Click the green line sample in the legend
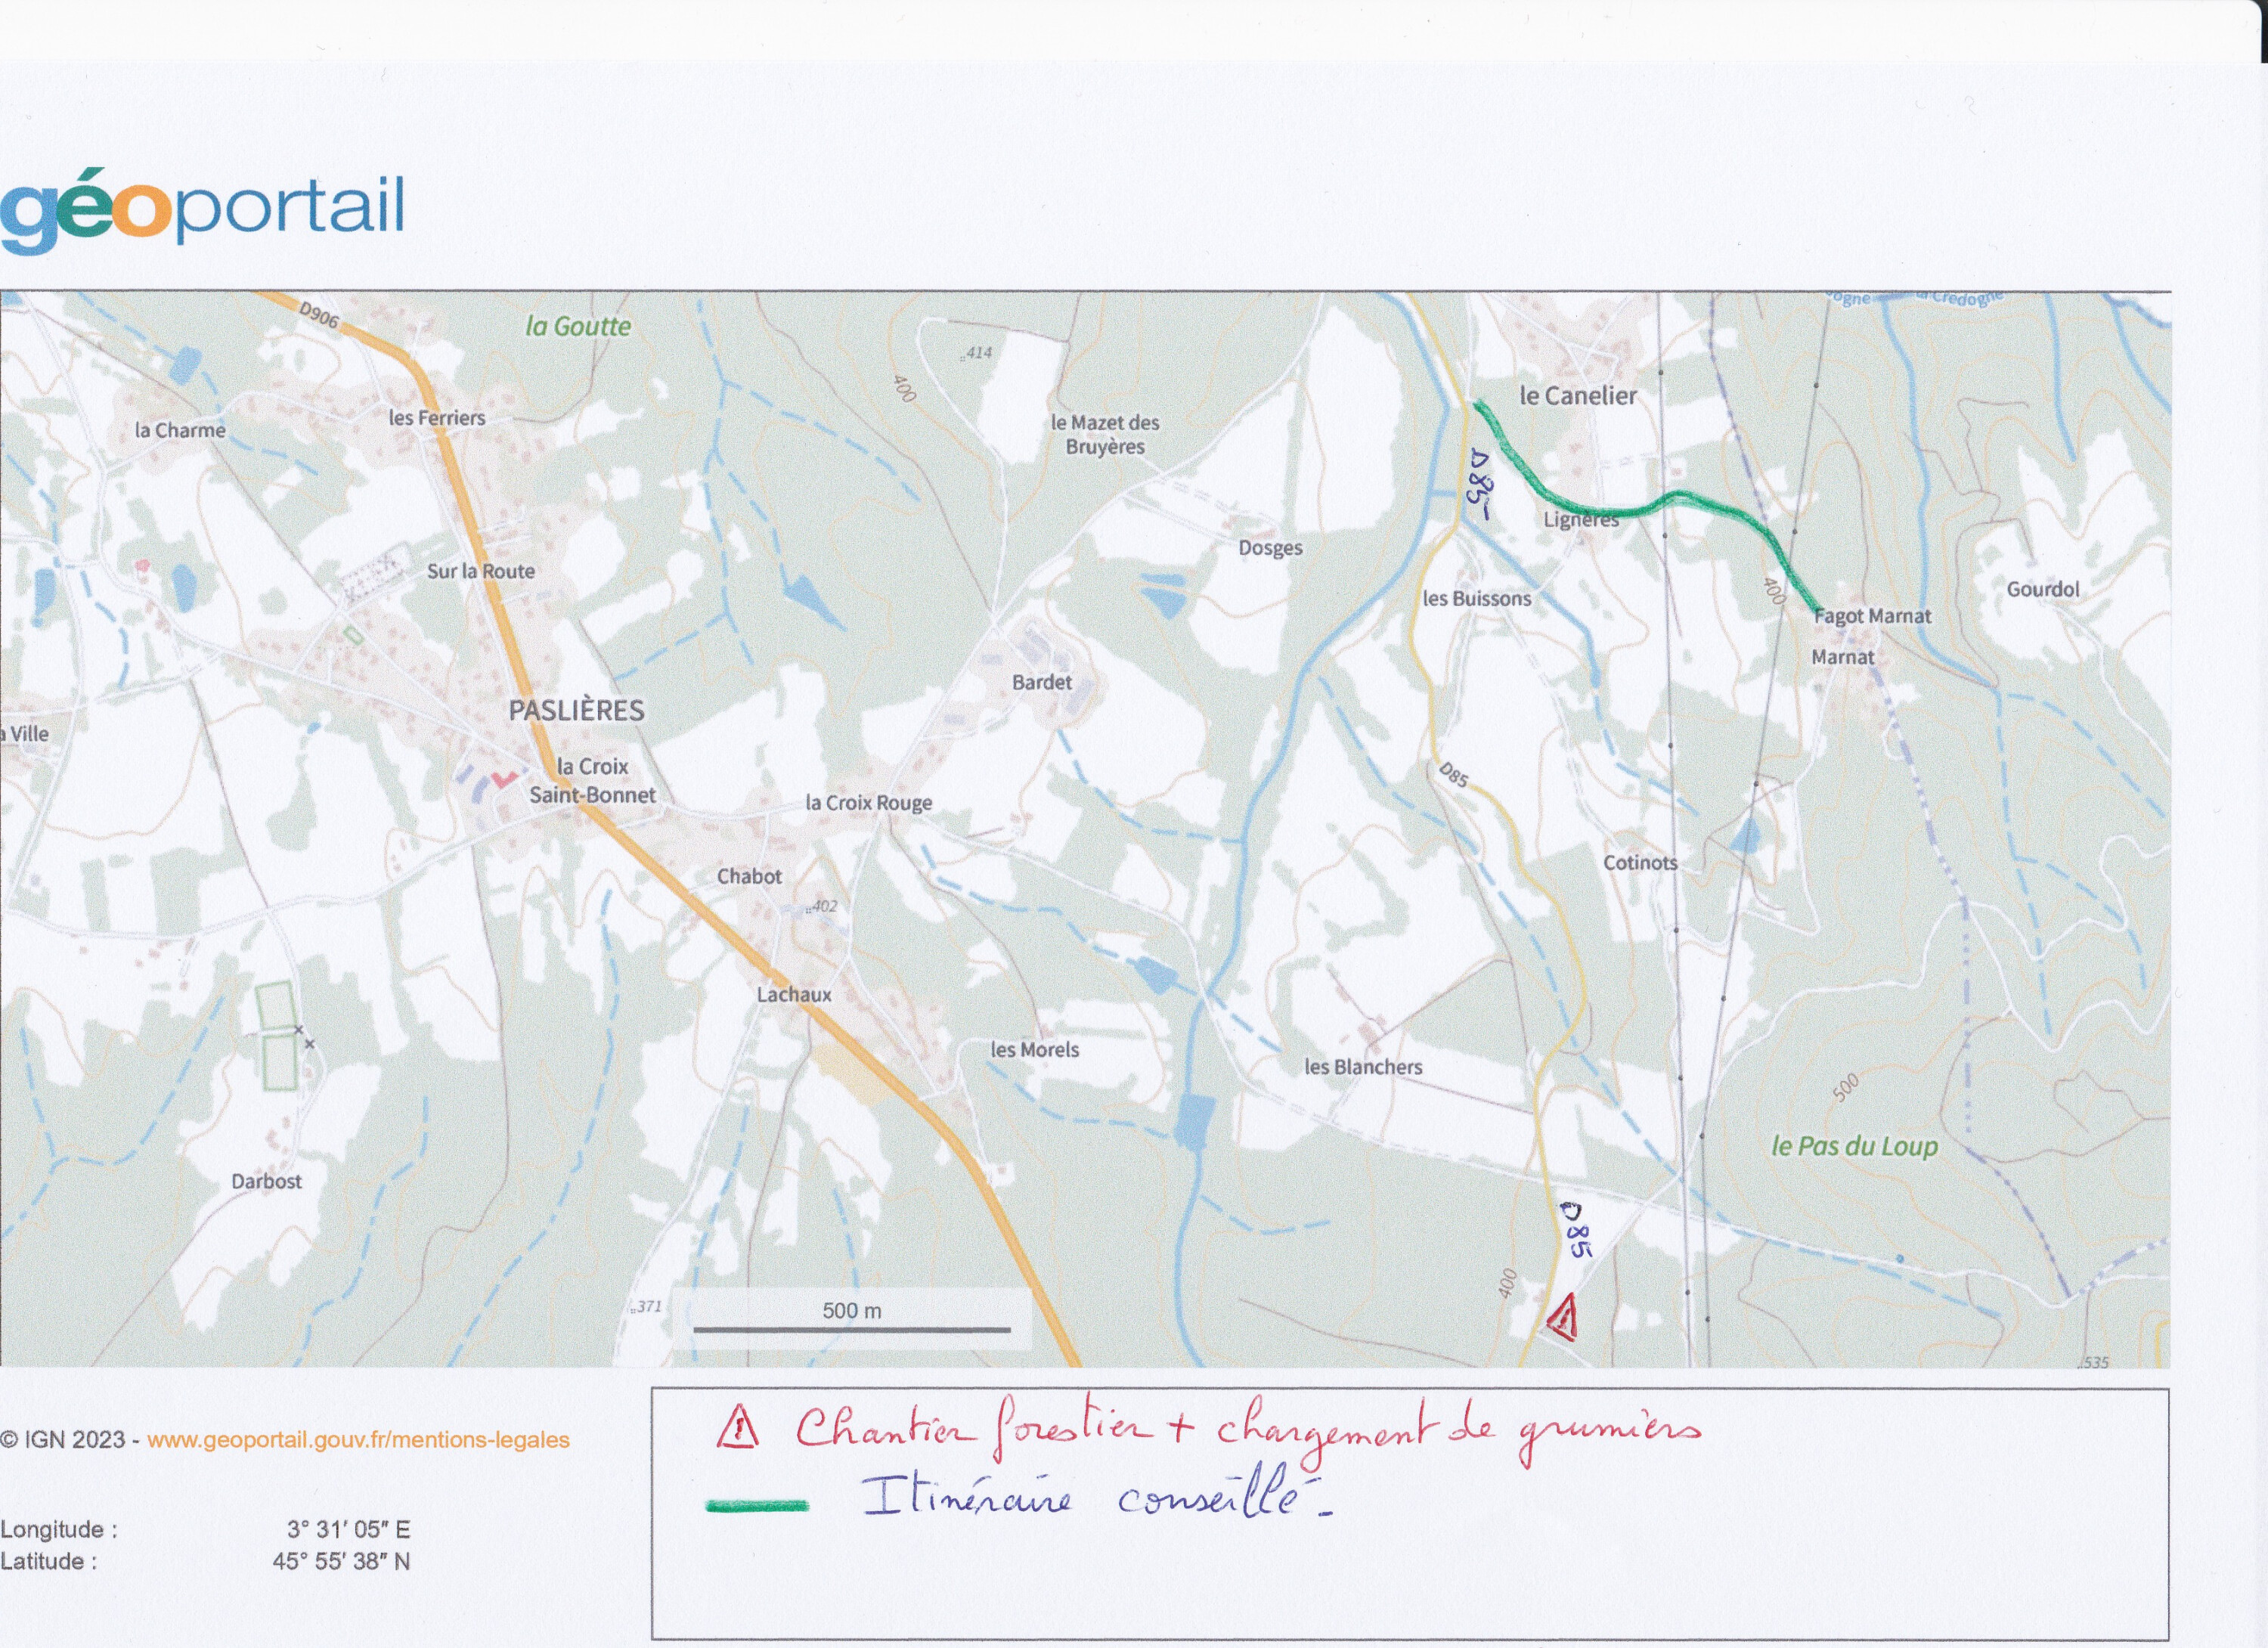This screenshot has height=1648, width=2268. (x=757, y=1506)
